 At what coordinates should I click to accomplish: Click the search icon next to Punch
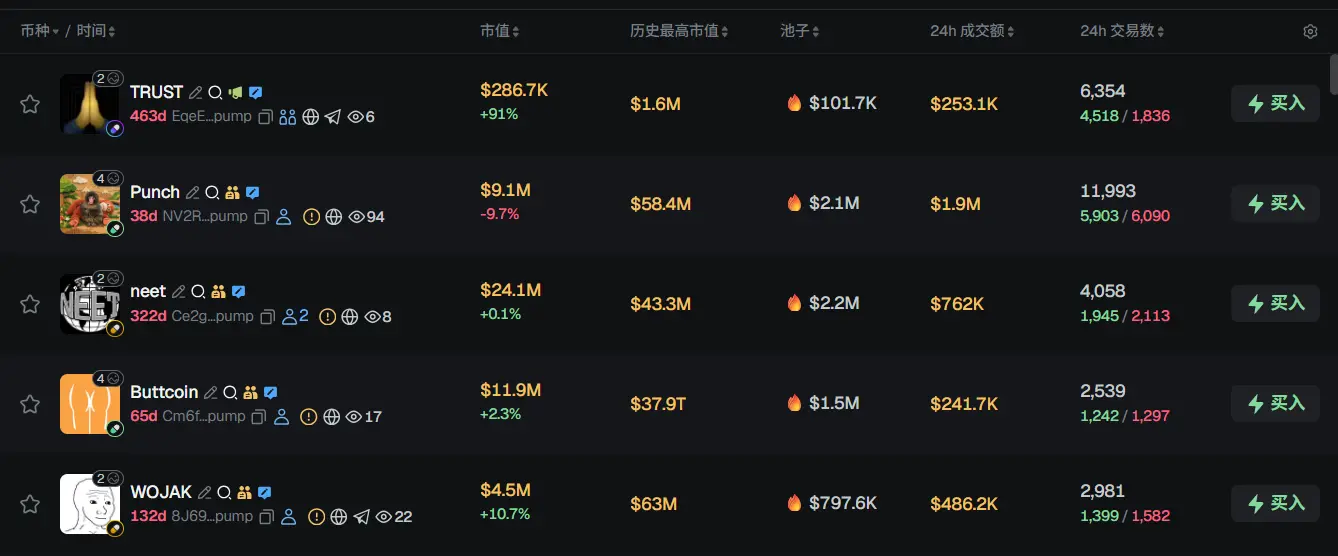(213, 192)
